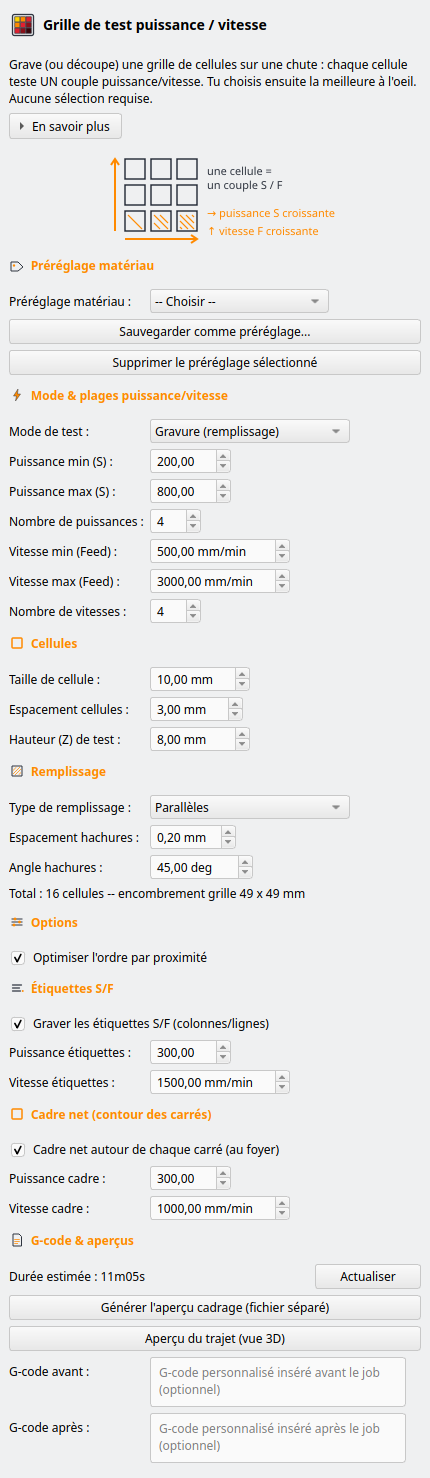Increase Puissance max (S) with up arrow
Image resolution: width=430 pixels, height=1478 pixels.
click(x=223, y=486)
